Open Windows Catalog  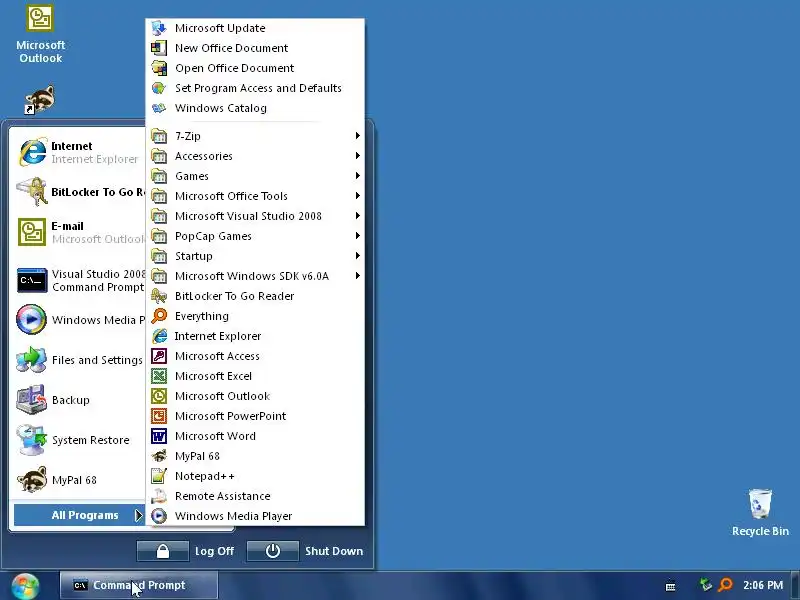[x=255, y=108]
